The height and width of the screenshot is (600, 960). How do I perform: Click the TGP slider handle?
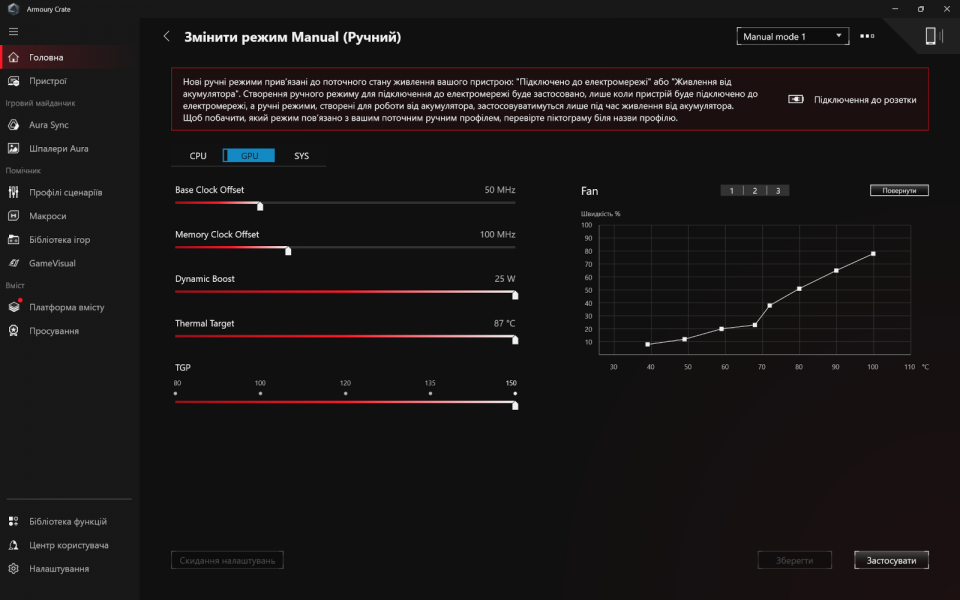tap(515, 405)
